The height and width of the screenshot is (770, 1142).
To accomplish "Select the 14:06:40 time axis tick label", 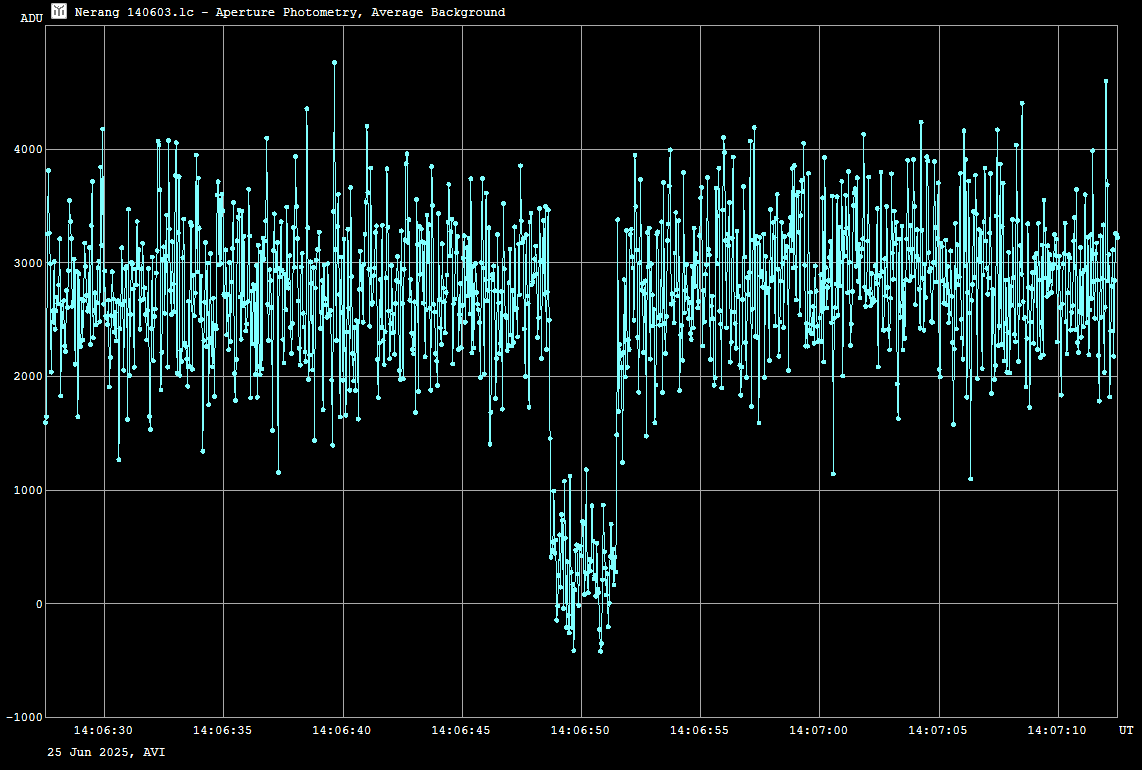I will click(x=341, y=731).
